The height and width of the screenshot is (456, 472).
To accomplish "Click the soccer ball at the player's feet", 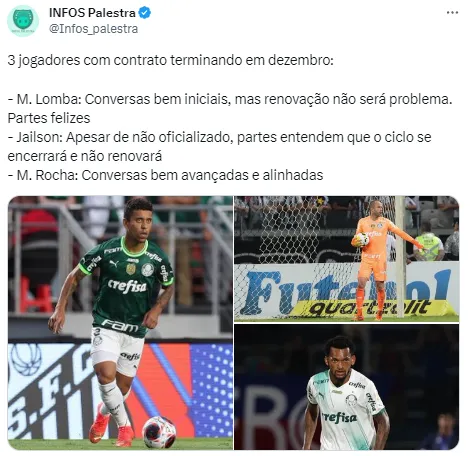I will [159, 432].
